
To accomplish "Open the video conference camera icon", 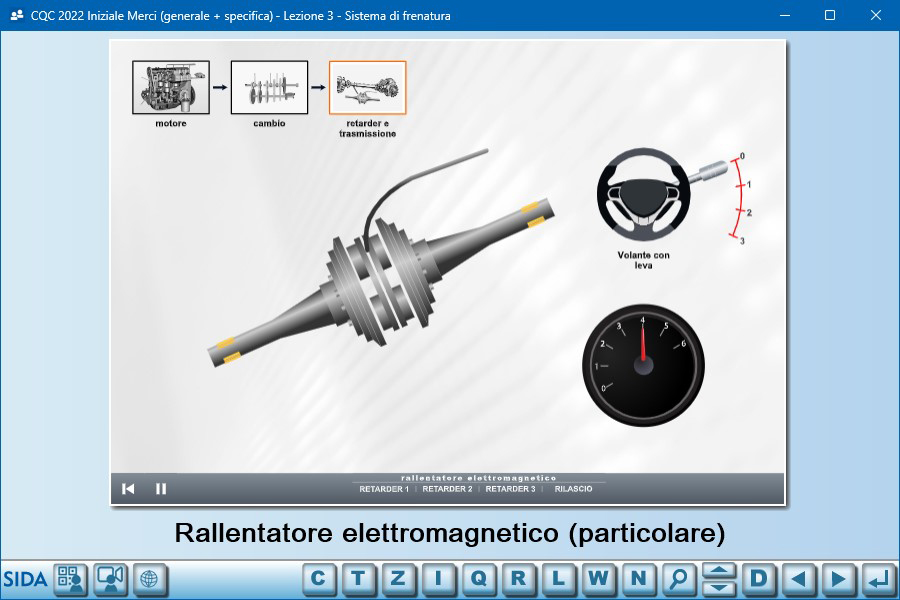I will pos(111,578).
